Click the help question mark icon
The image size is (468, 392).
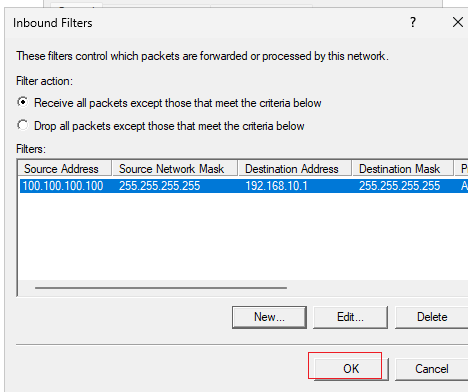[413, 22]
